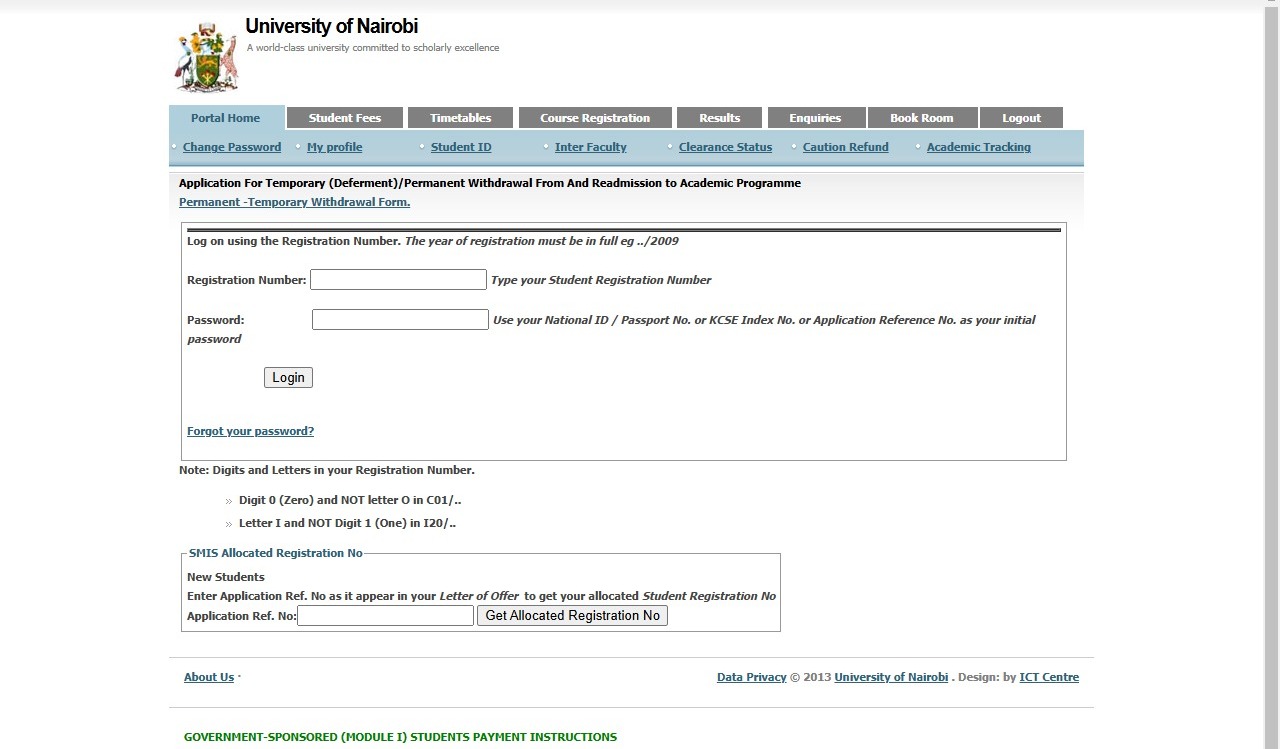1280x749 pixels.
Task: Select the Enquiries tab
Action: point(815,118)
